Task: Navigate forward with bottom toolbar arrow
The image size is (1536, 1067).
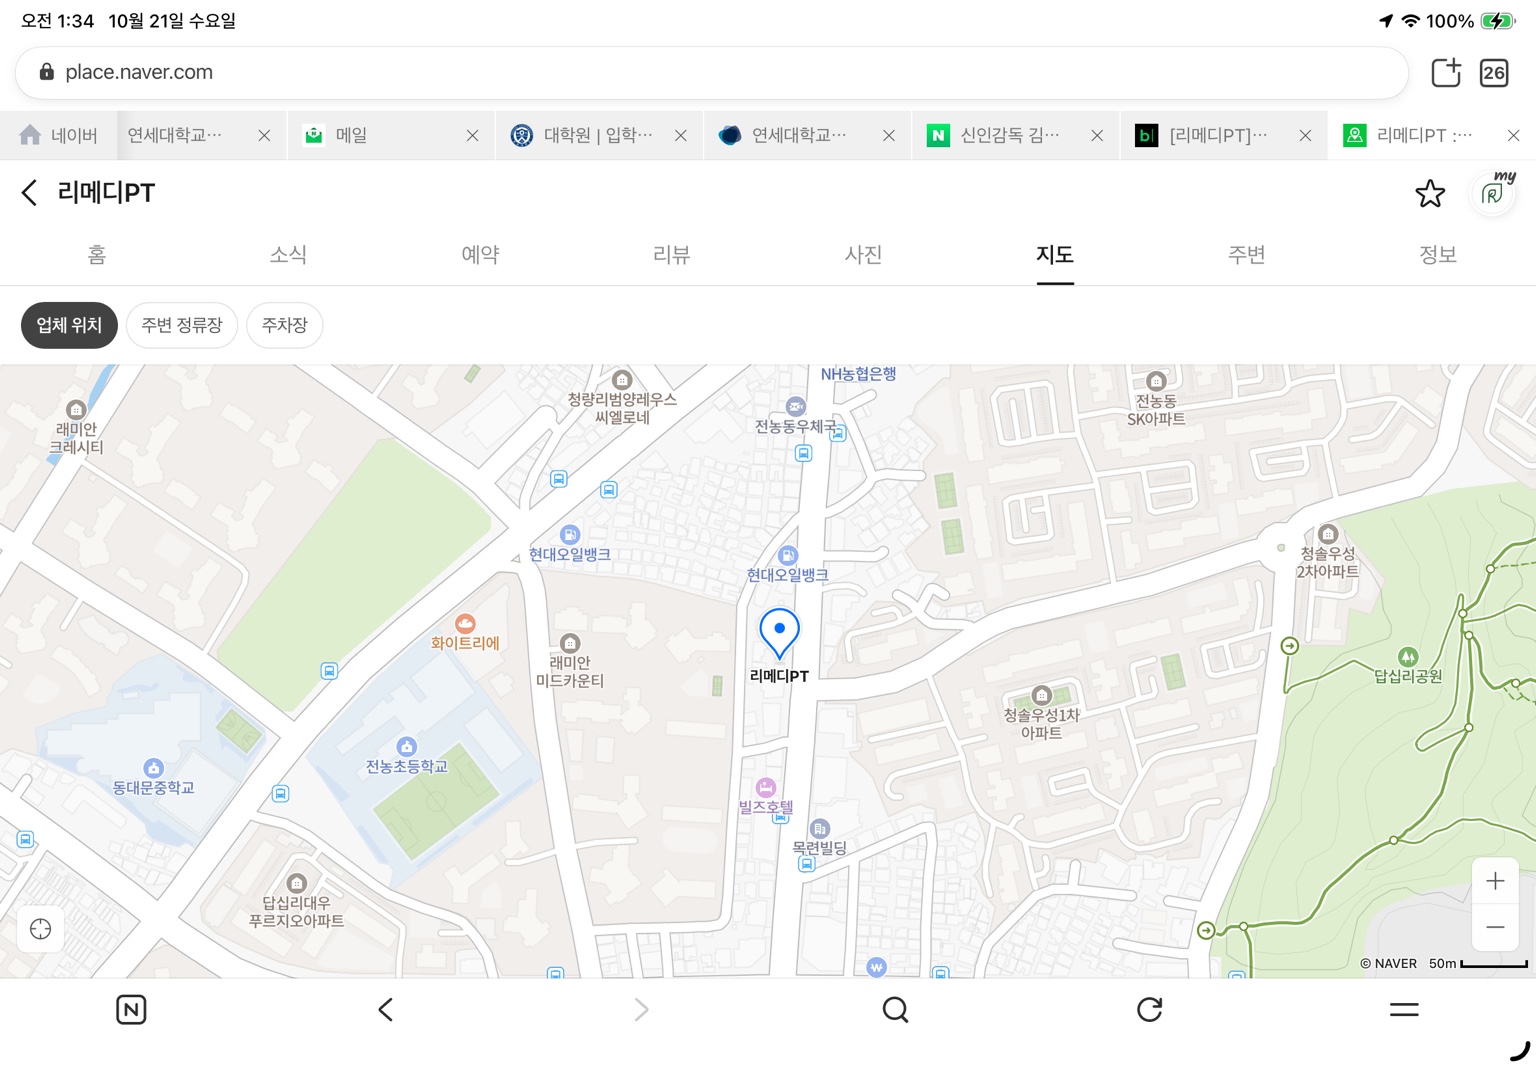Action: (641, 1009)
